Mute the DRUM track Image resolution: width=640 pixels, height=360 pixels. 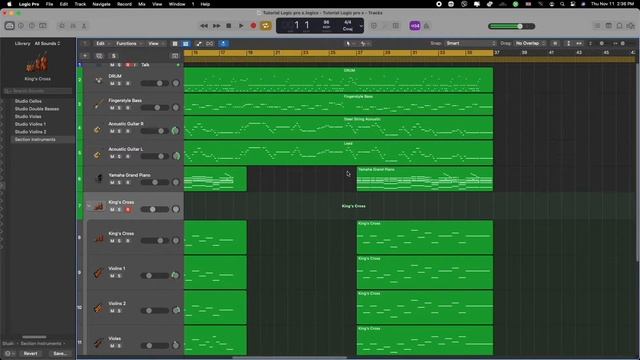pyautogui.click(x=112, y=83)
